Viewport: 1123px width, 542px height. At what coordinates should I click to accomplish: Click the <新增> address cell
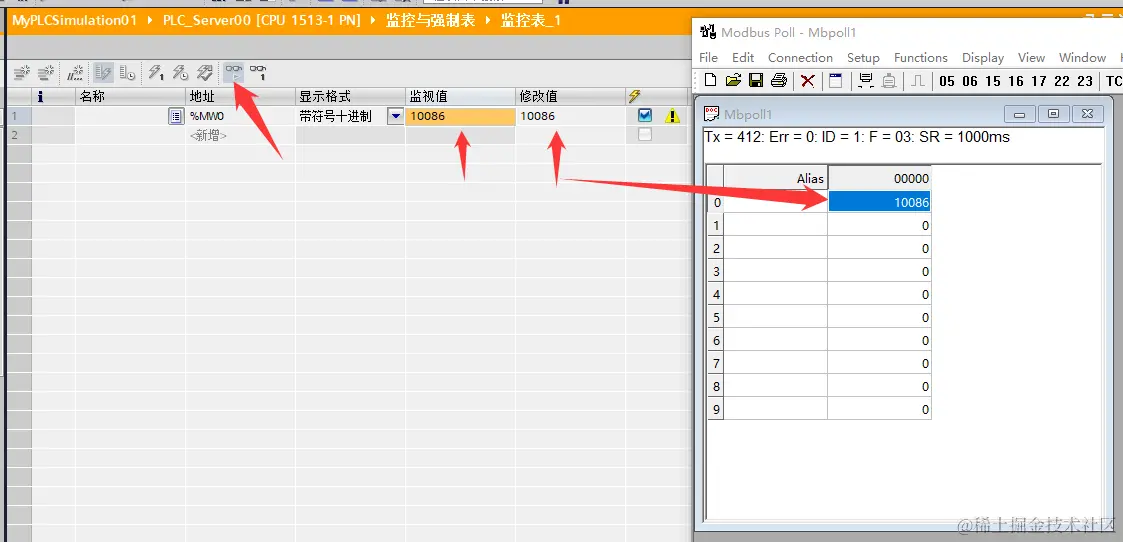[x=240, y=135]
